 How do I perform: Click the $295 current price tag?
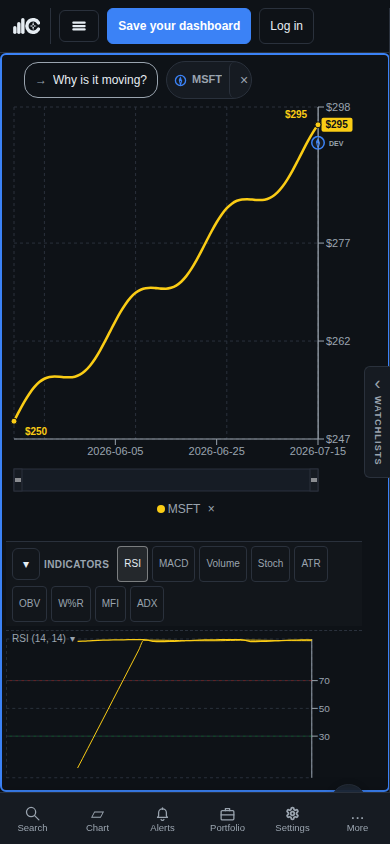(337, 125)
